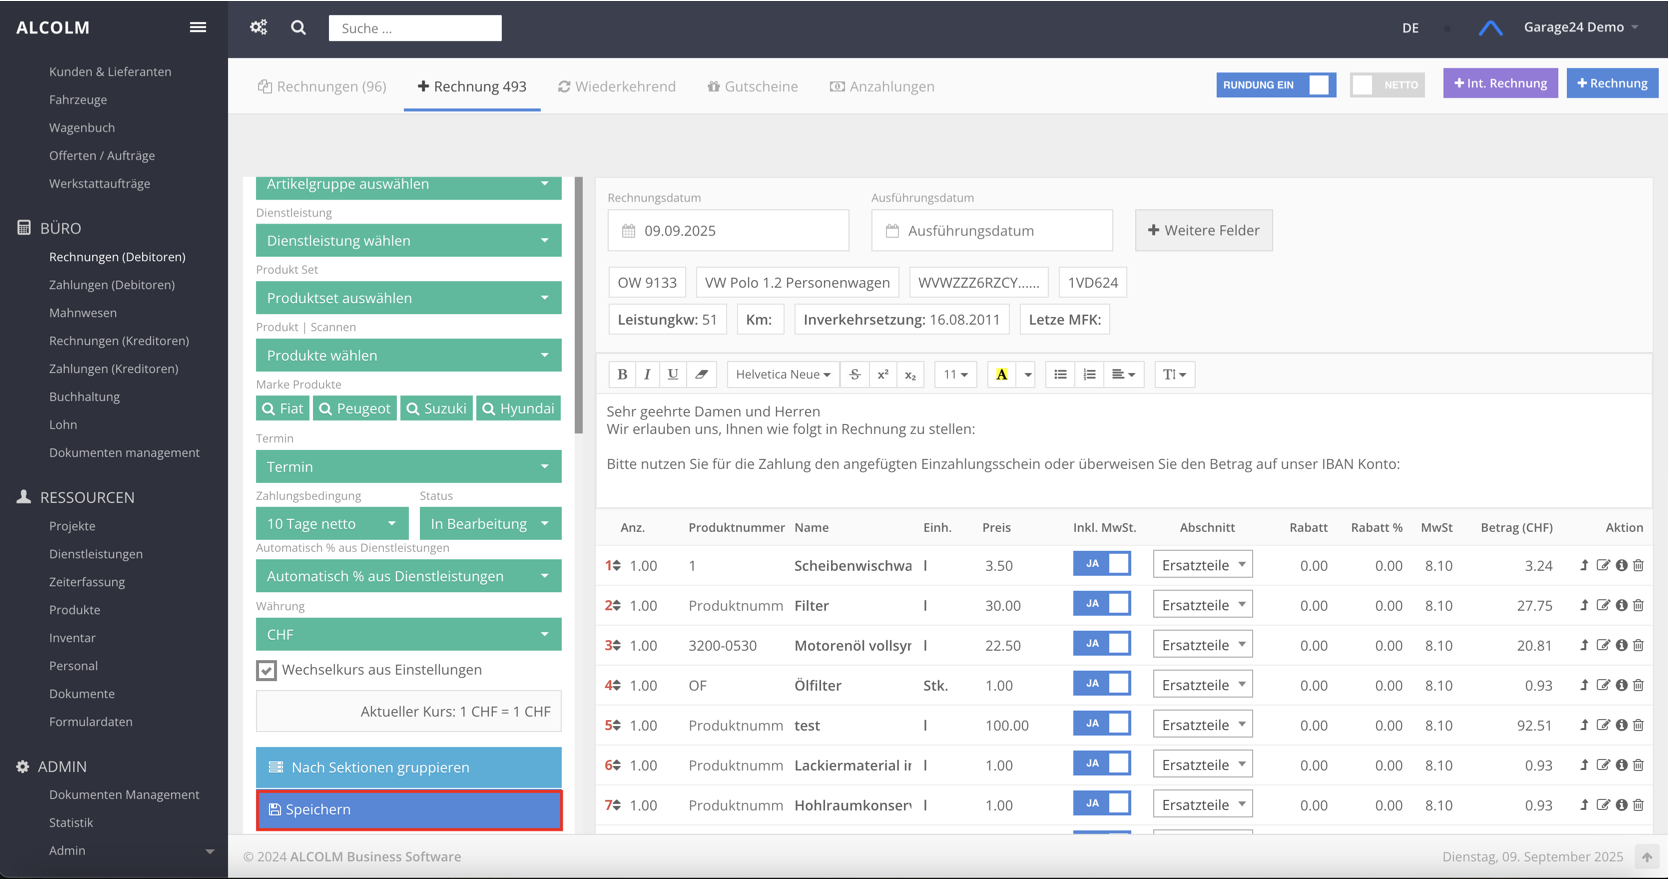Apply bold formatting in editor

tap(622, 374)
